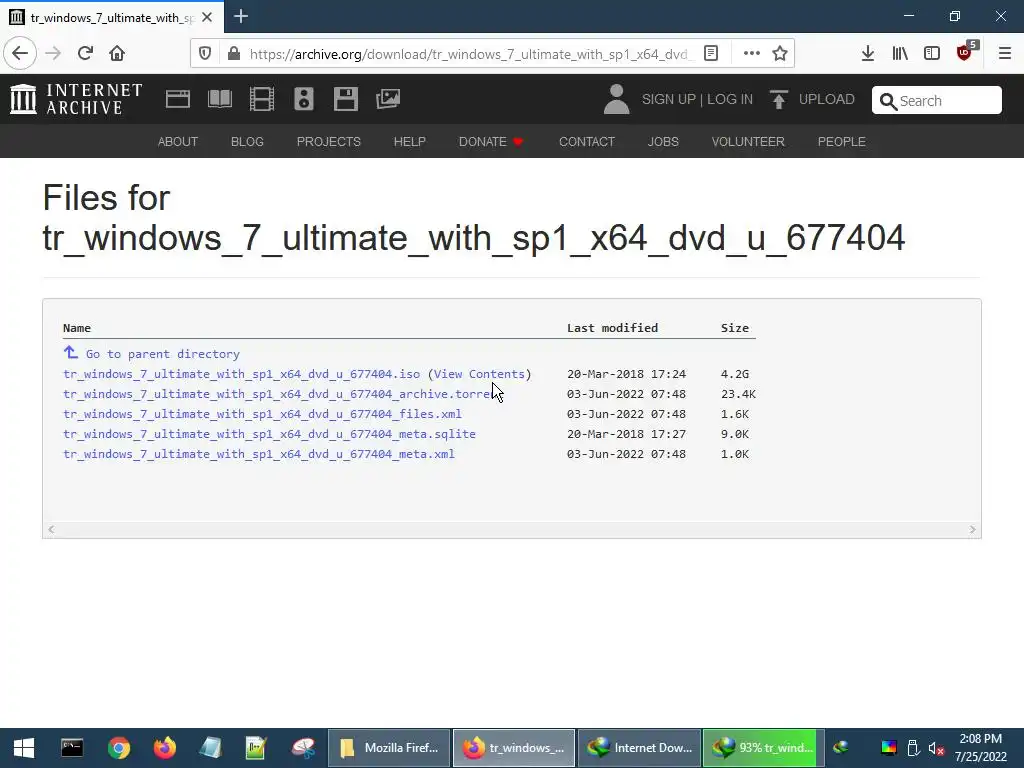Viewport: 1024px width, 768px height.
Task: Open the uBlock Origin extension
Action: pyautogui.click(x=965, y=52)
